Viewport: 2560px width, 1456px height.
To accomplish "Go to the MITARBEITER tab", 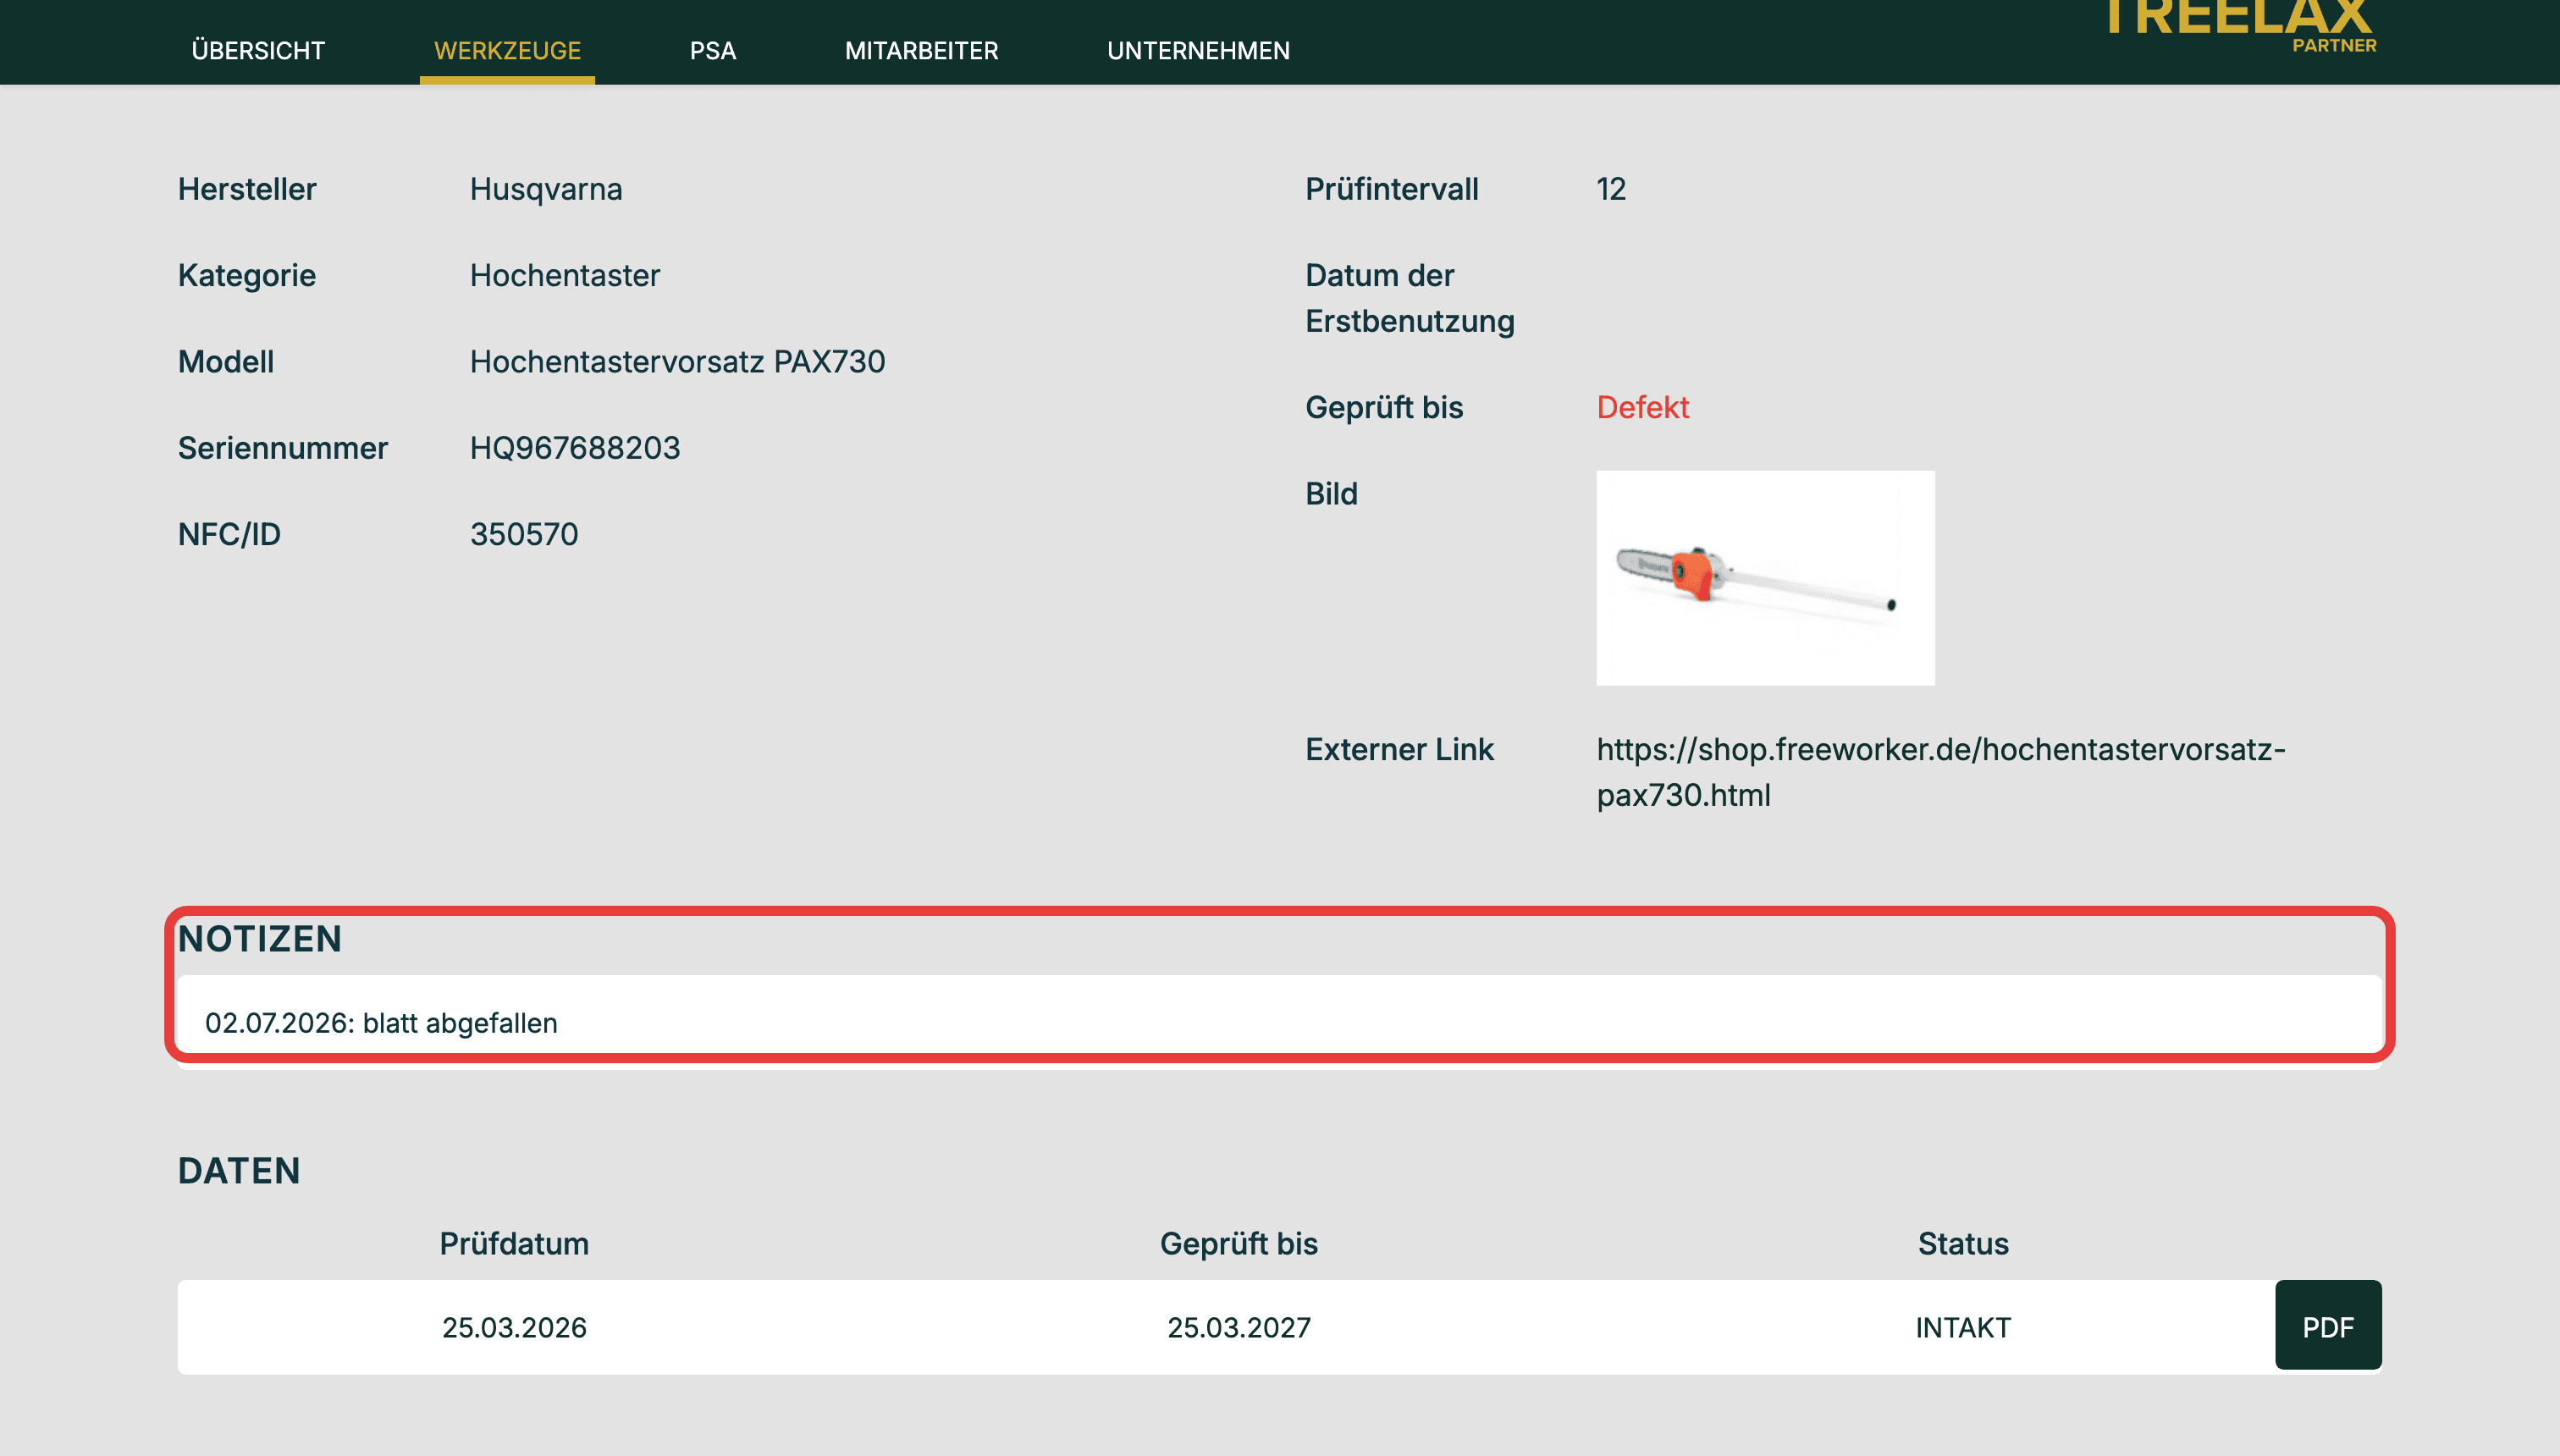I will [x=921, y=51].
